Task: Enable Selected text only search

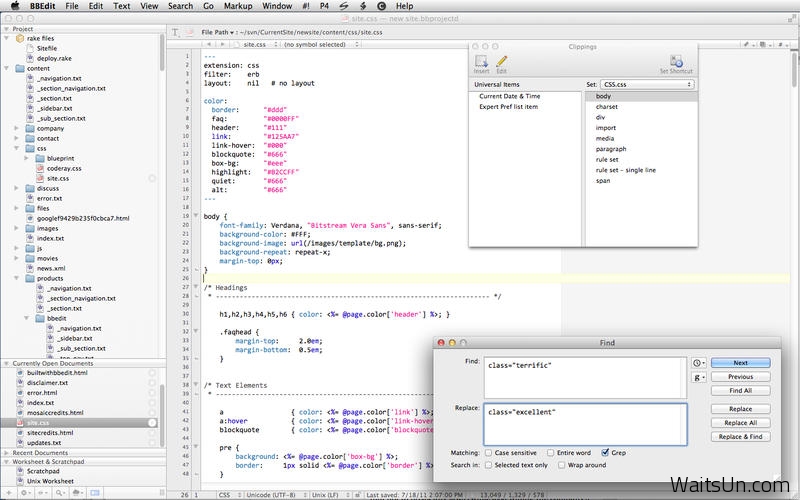Action: pos(489,465)
